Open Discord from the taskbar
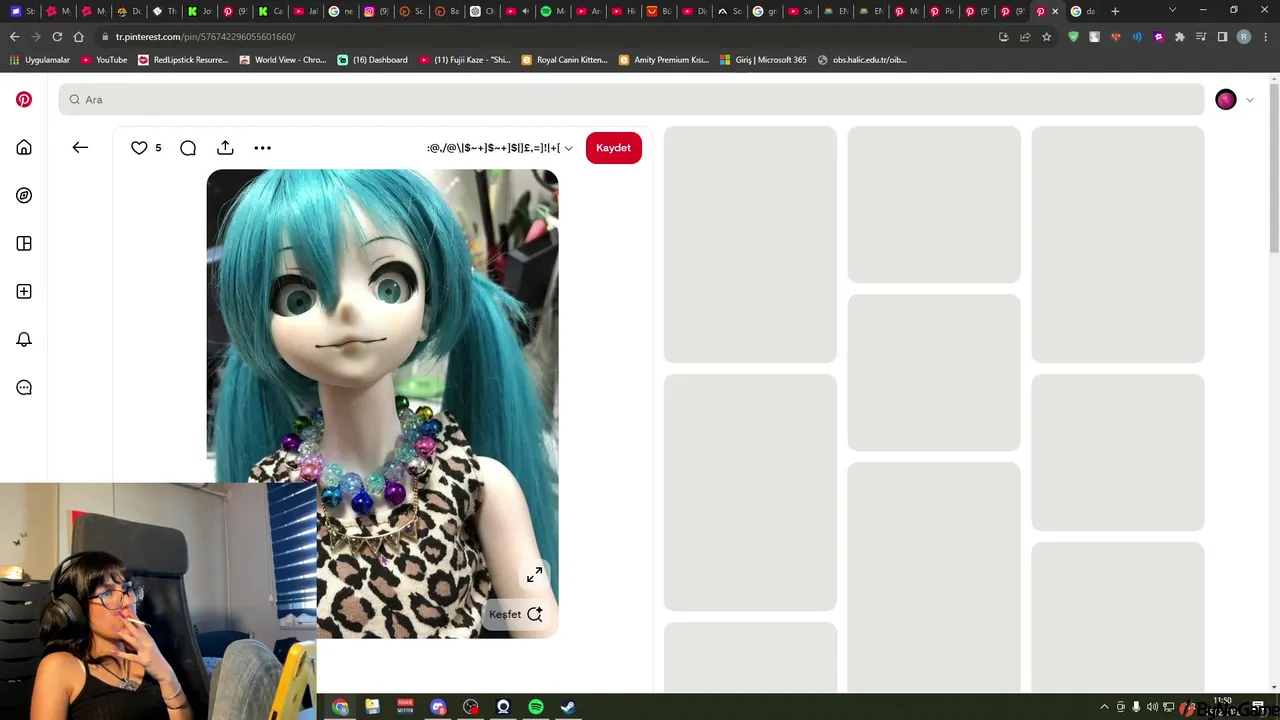This screenshot has width=1280, height=720. point(438,707)
